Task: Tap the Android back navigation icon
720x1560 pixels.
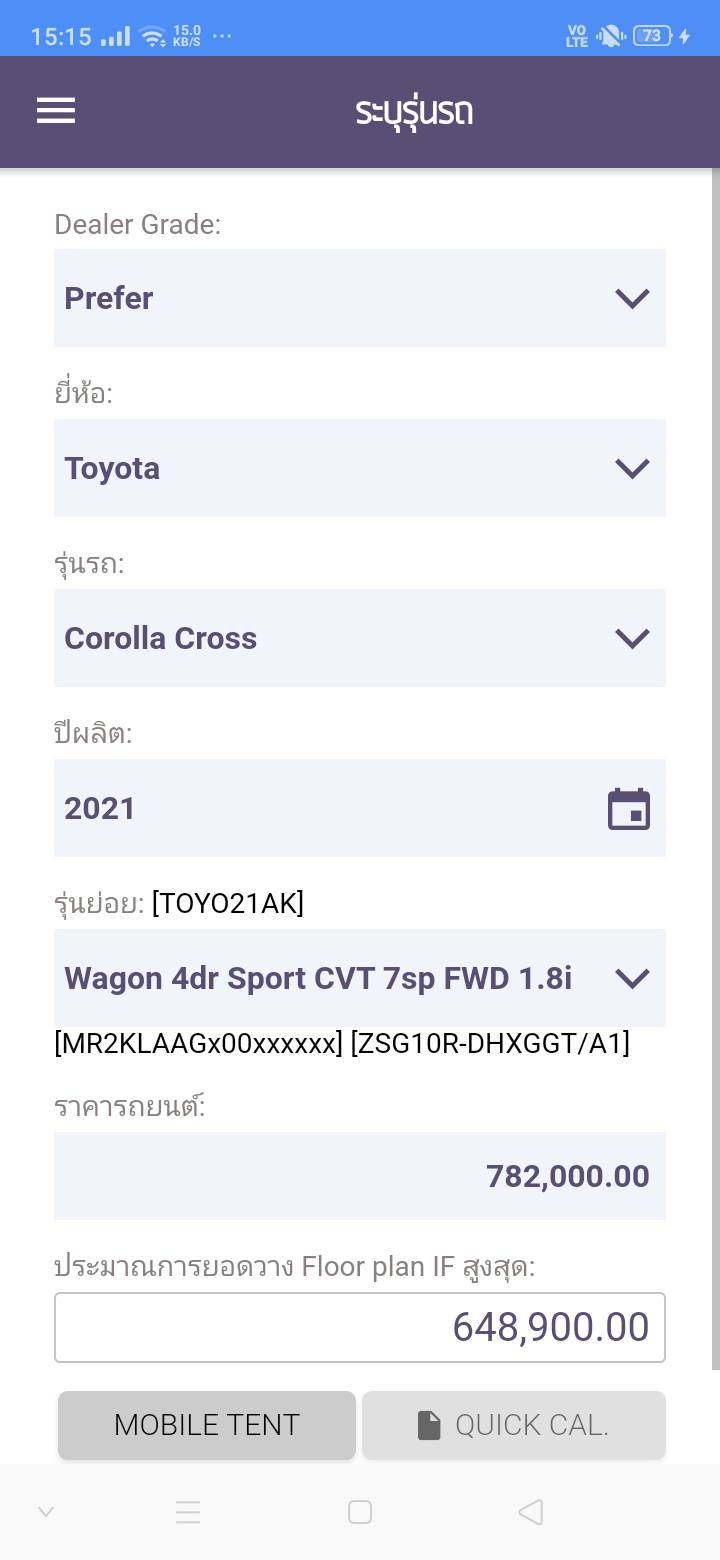Action: pos(531,1512)
